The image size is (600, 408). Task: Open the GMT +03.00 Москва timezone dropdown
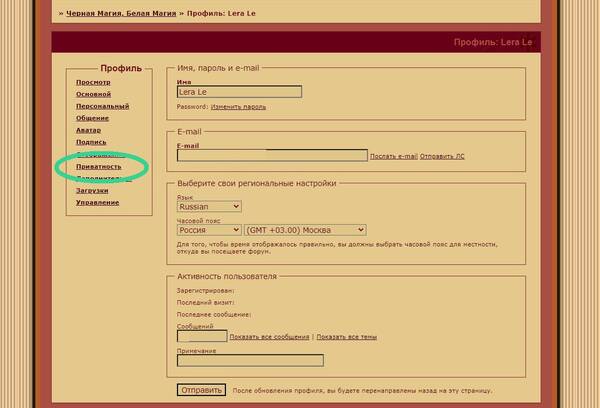(305, 228)
